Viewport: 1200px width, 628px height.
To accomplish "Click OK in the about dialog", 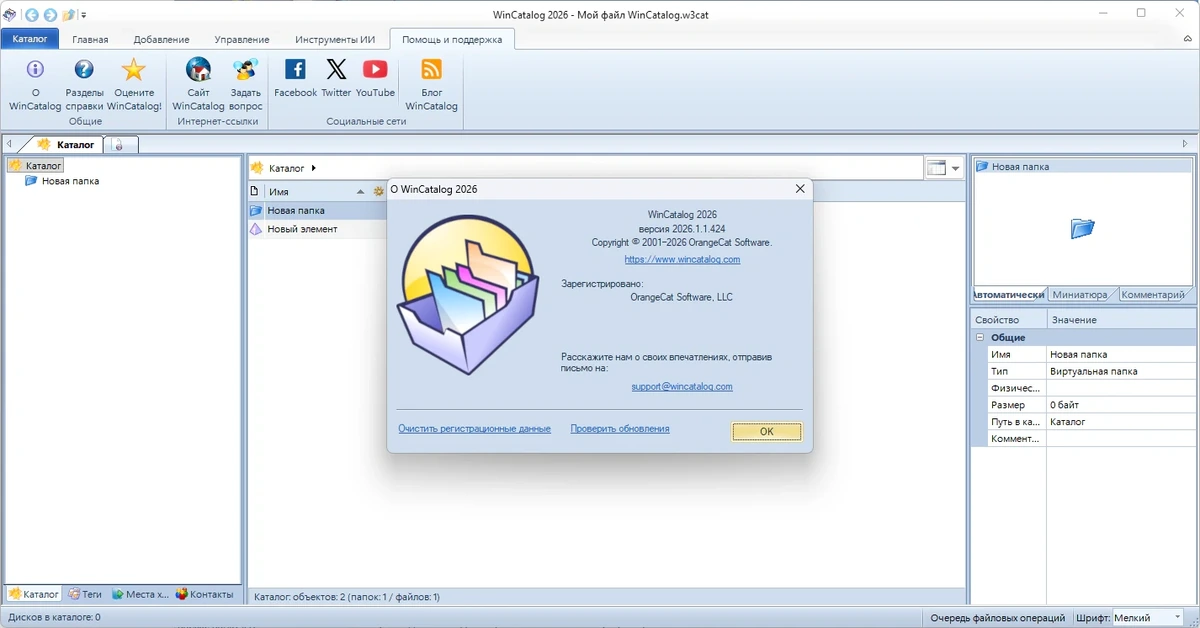I will pyautogui.click(x=766, y=431).
